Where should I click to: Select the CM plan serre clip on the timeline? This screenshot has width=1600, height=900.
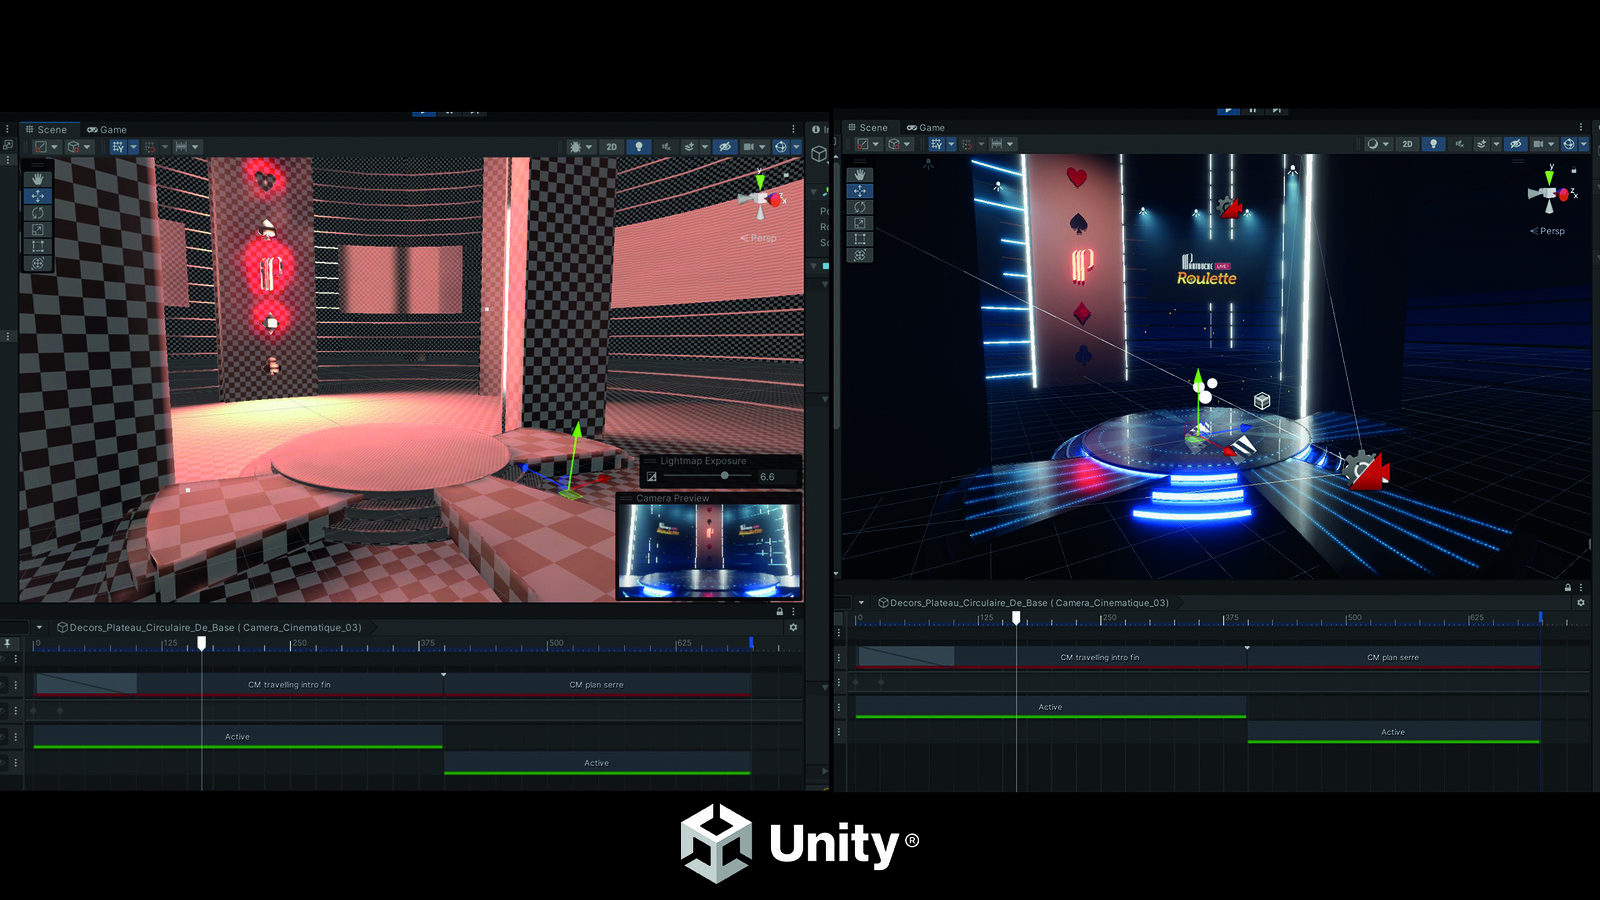(x=596, y=684)
